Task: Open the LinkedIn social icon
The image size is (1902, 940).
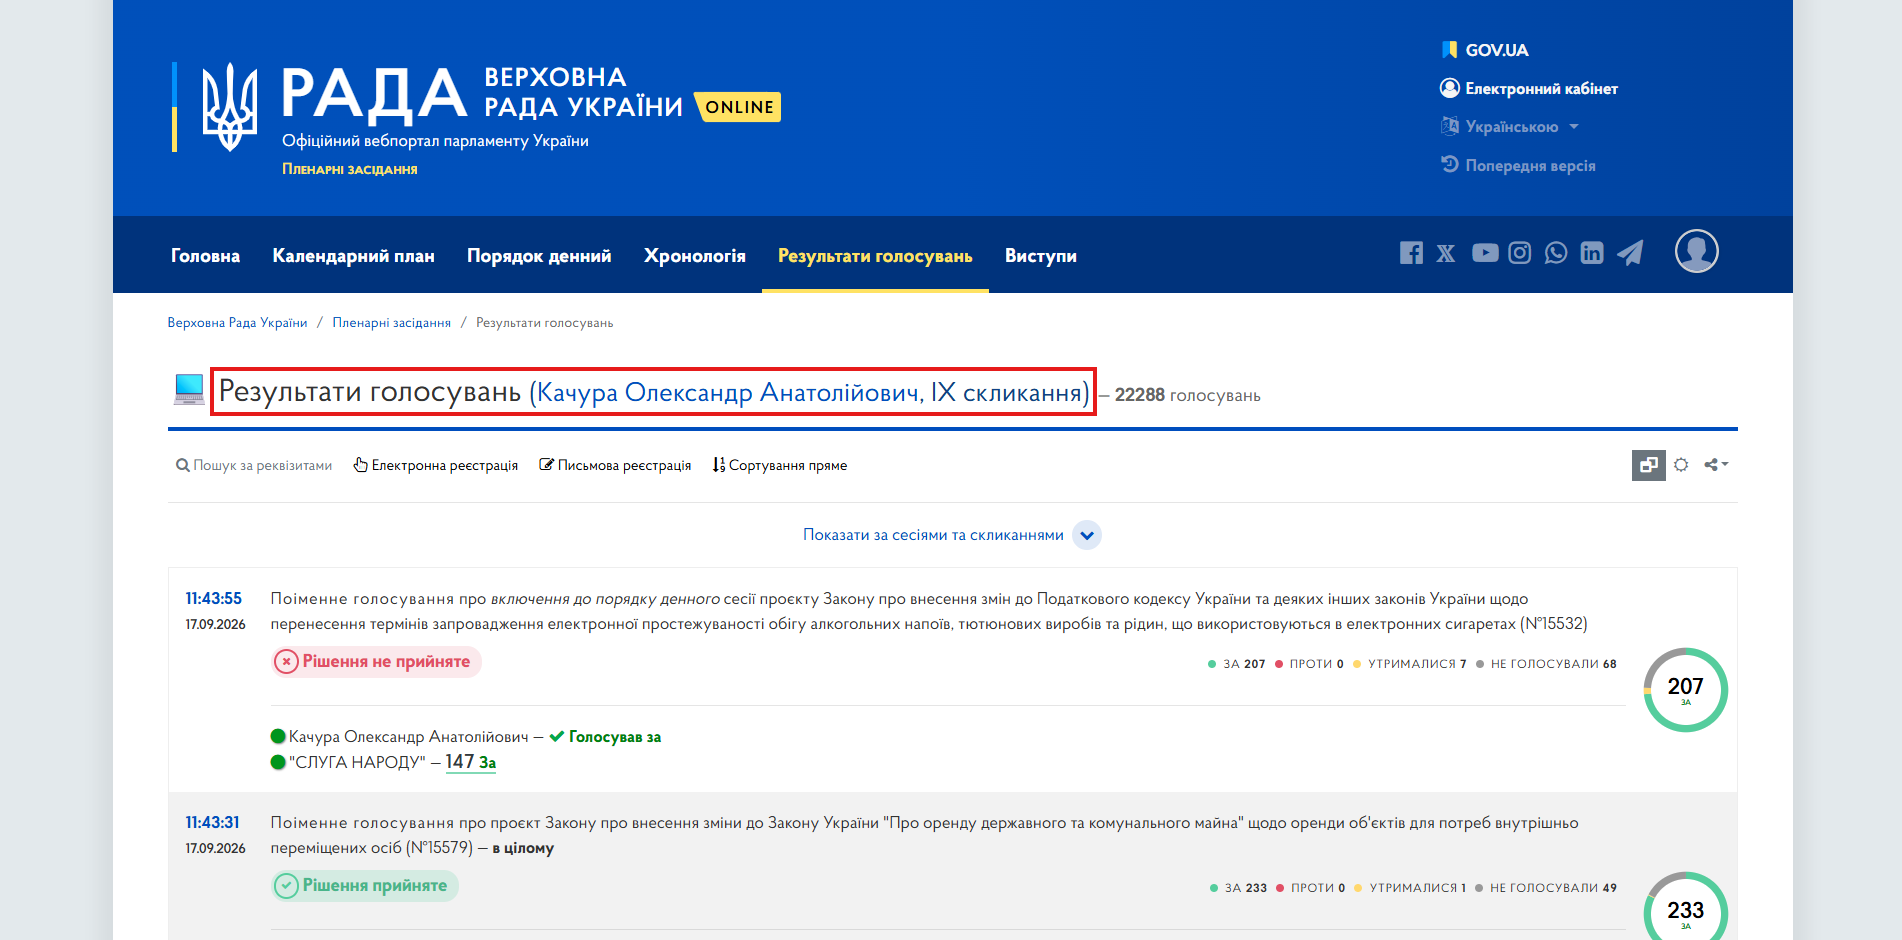Action: coord(1592,253)
